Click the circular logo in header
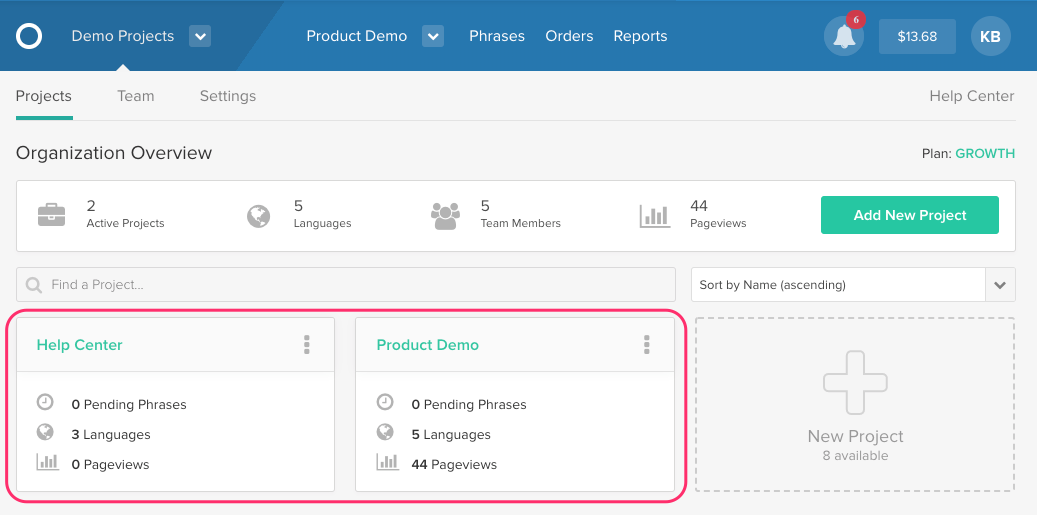1037x515 pixels. click(x=29, y=36)
